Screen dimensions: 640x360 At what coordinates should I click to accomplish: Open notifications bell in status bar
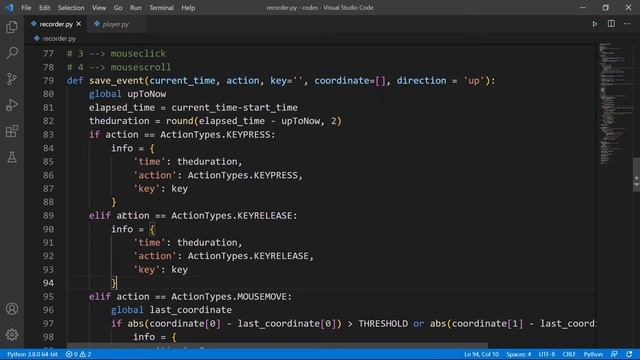pos(629,354)
